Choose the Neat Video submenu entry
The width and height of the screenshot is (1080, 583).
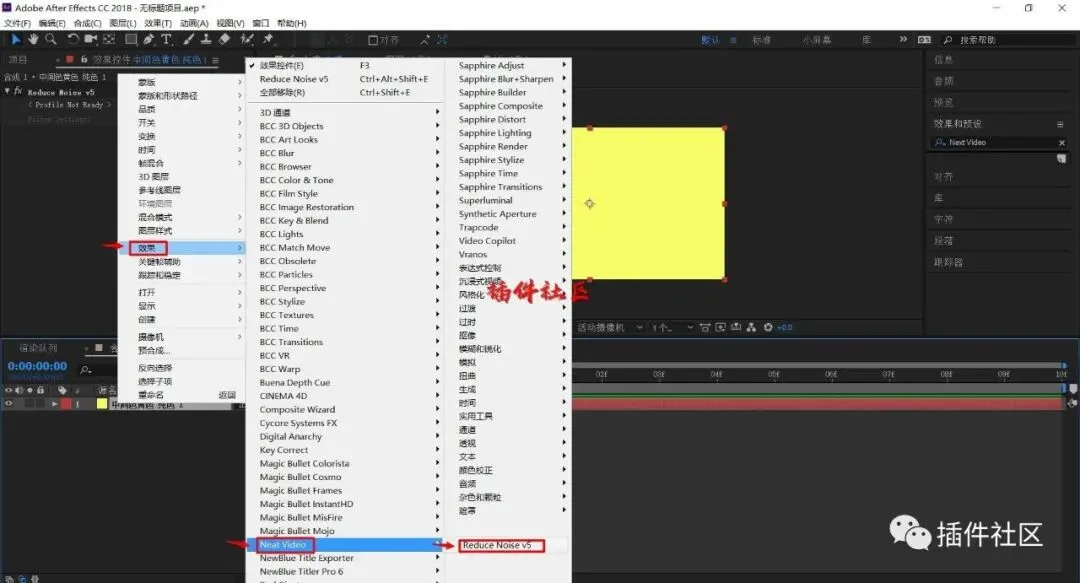(x=344, y=545)
